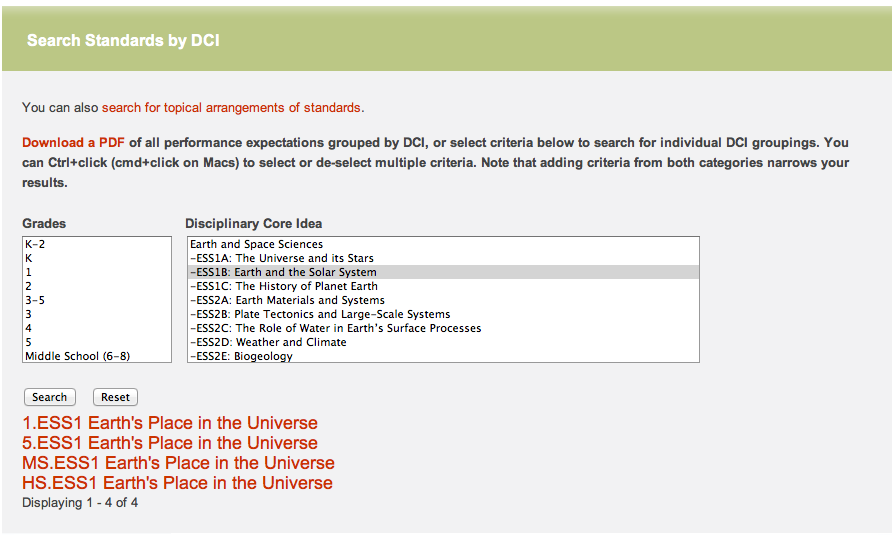The image size is (896, 535).
Task: Choose ESS2B: Plate Tectonics and Large-Scale Systems
Action: (x=443, y=314)
